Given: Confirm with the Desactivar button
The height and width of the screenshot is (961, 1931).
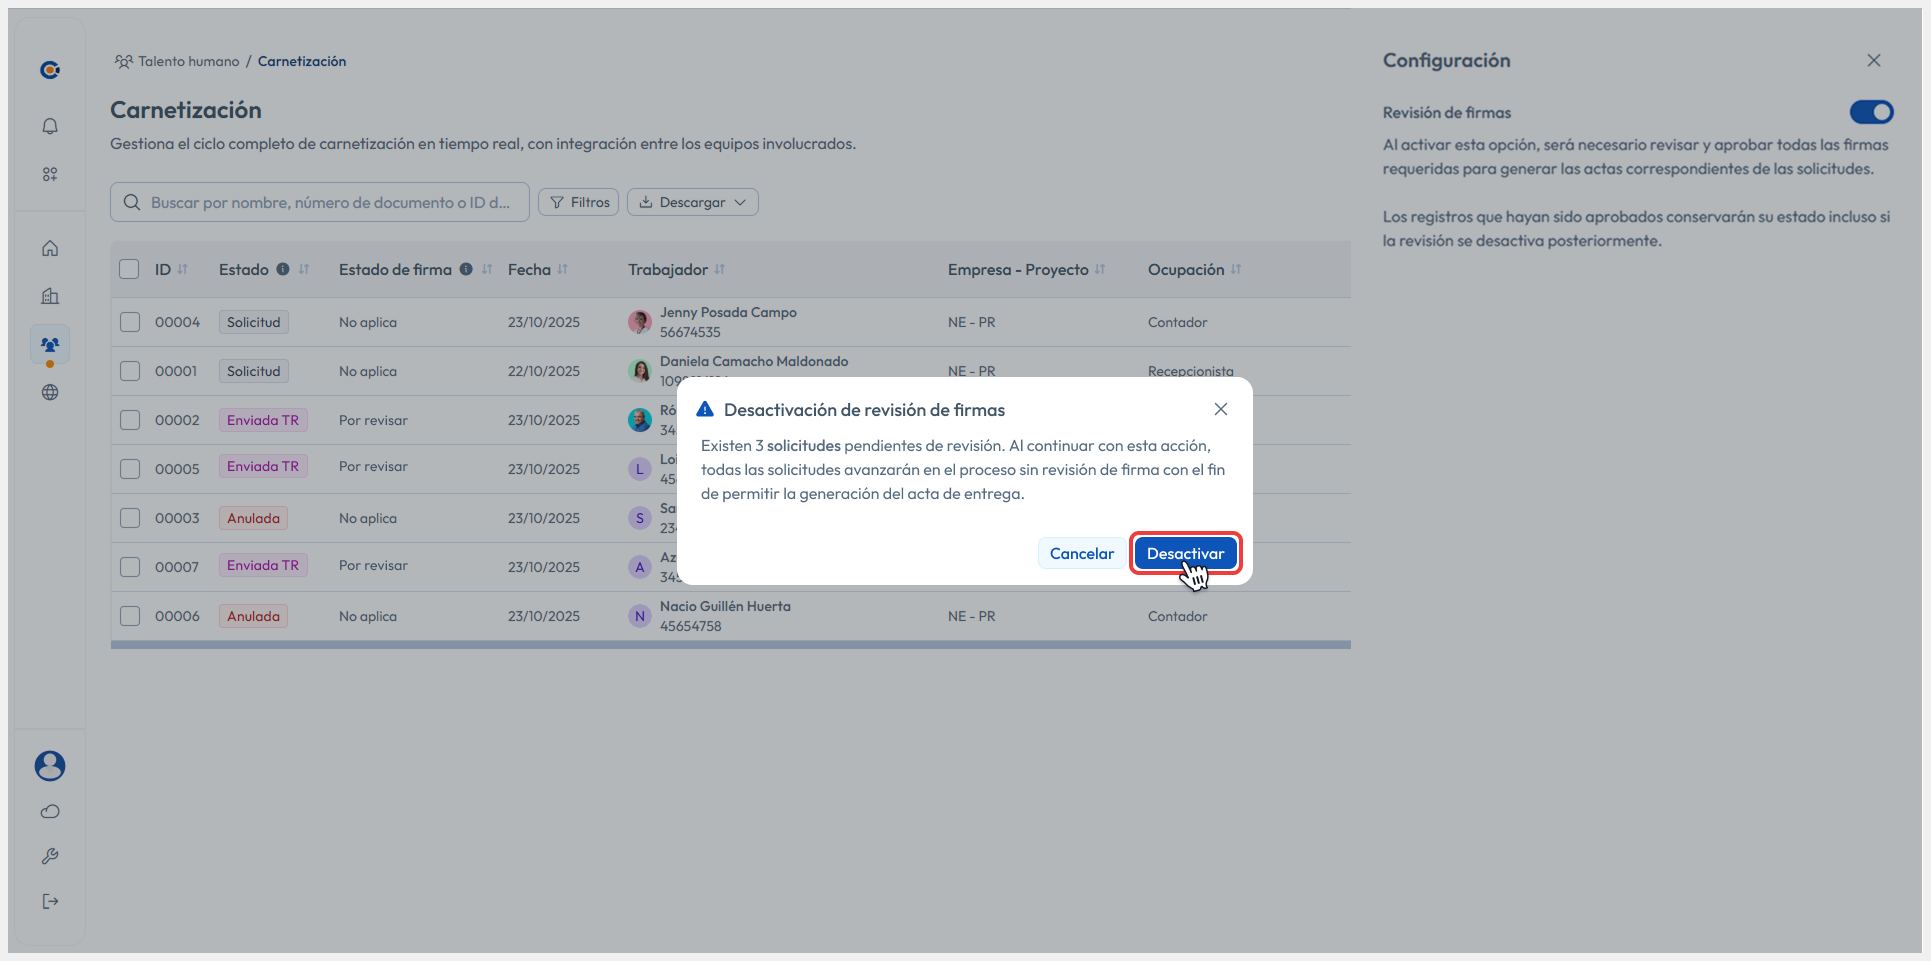Looking at the screenshot, I should click(x=1185, y=553).
